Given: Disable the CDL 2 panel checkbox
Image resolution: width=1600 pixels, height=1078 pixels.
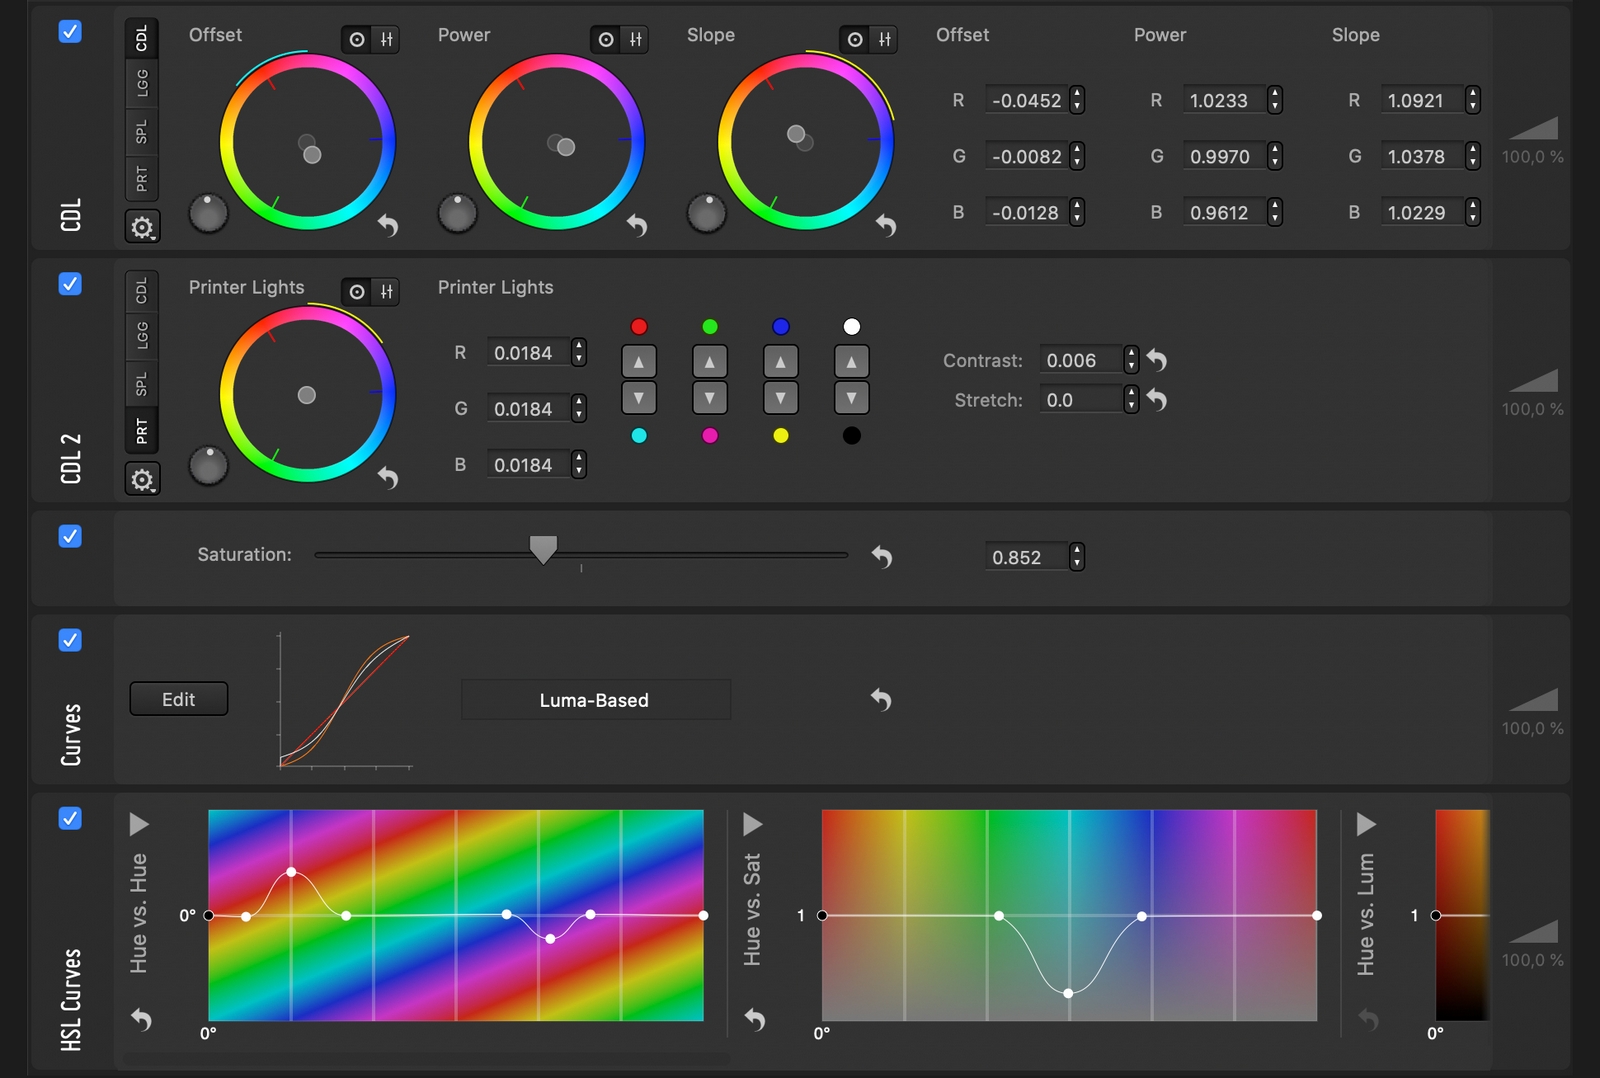Looking at the screenshot, I should click(70, 284).
